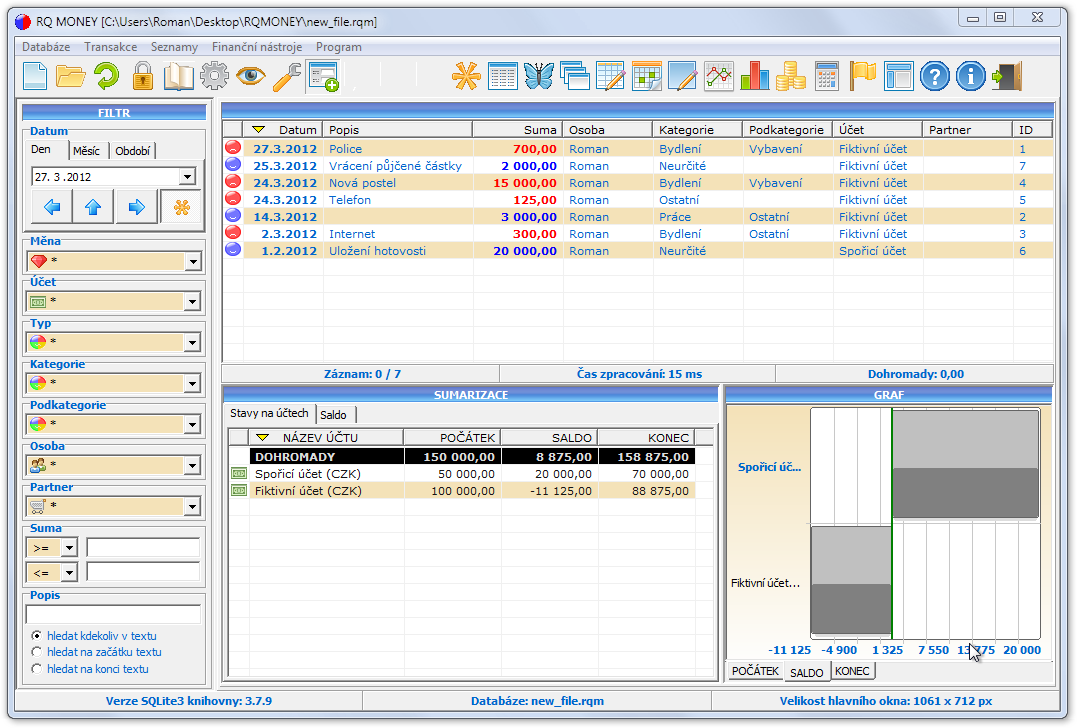Select the 'Nová postel' transaction row
The image size is (1077, 728).
tap(638, 183)
